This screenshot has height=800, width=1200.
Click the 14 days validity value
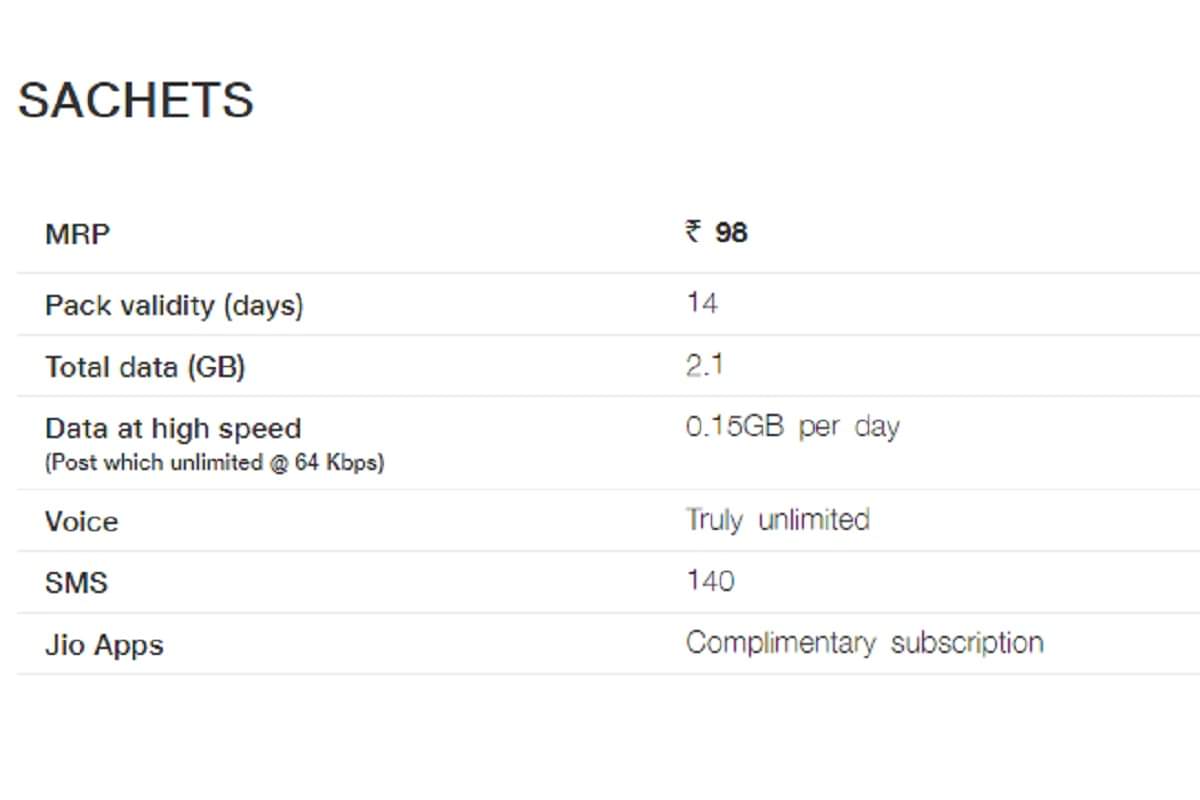click(x=702, y=303)
